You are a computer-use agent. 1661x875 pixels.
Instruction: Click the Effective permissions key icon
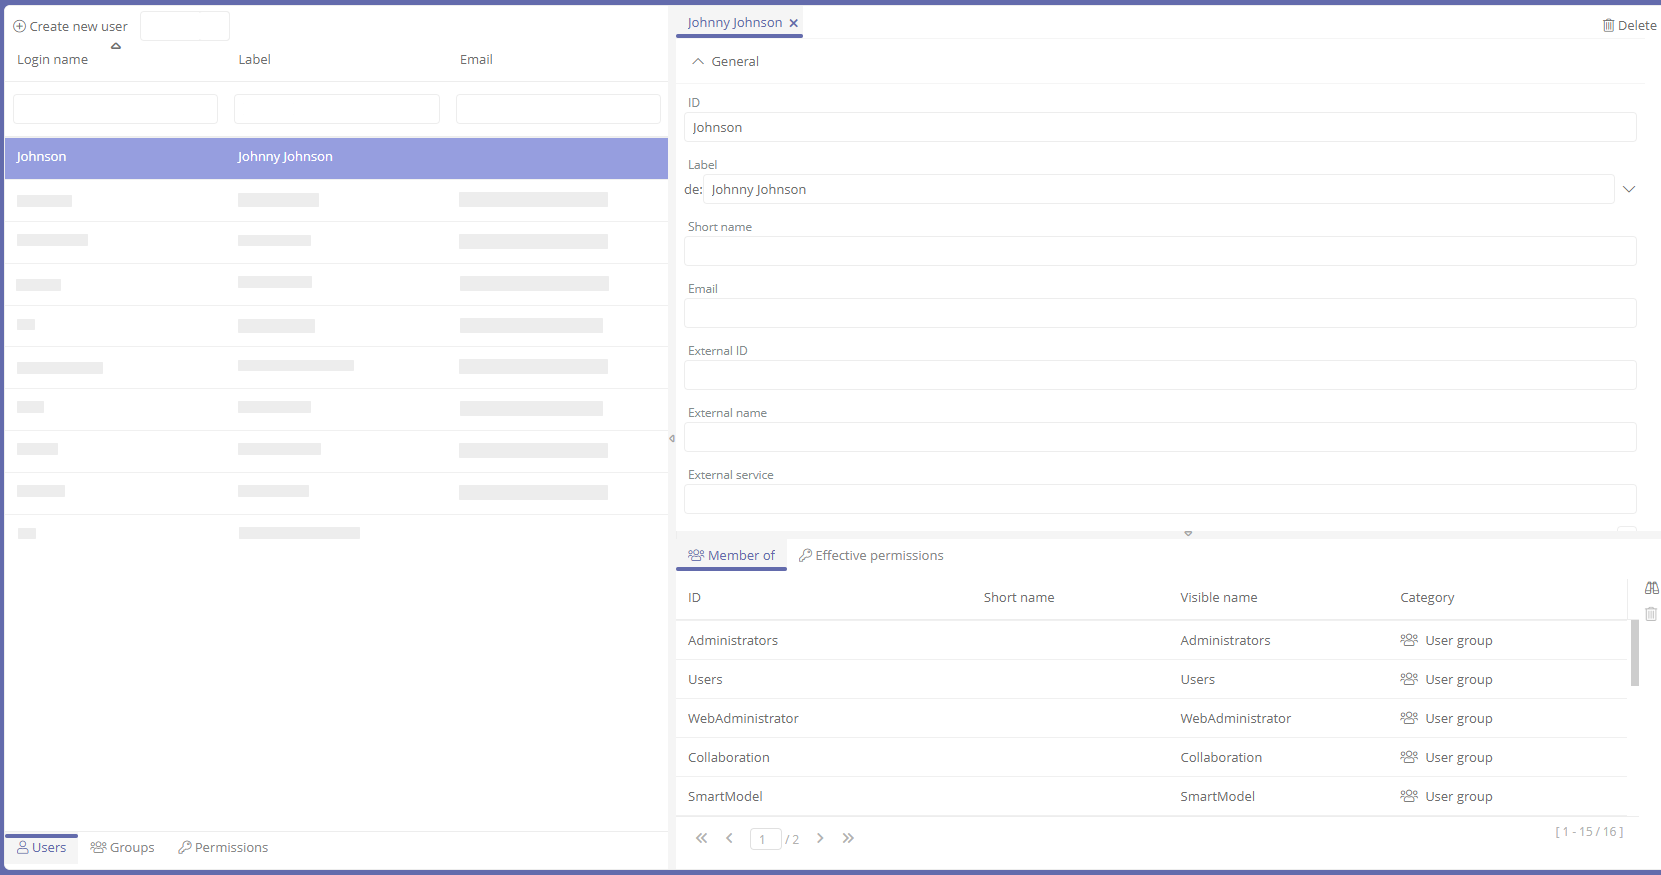(x=805, y=555)
